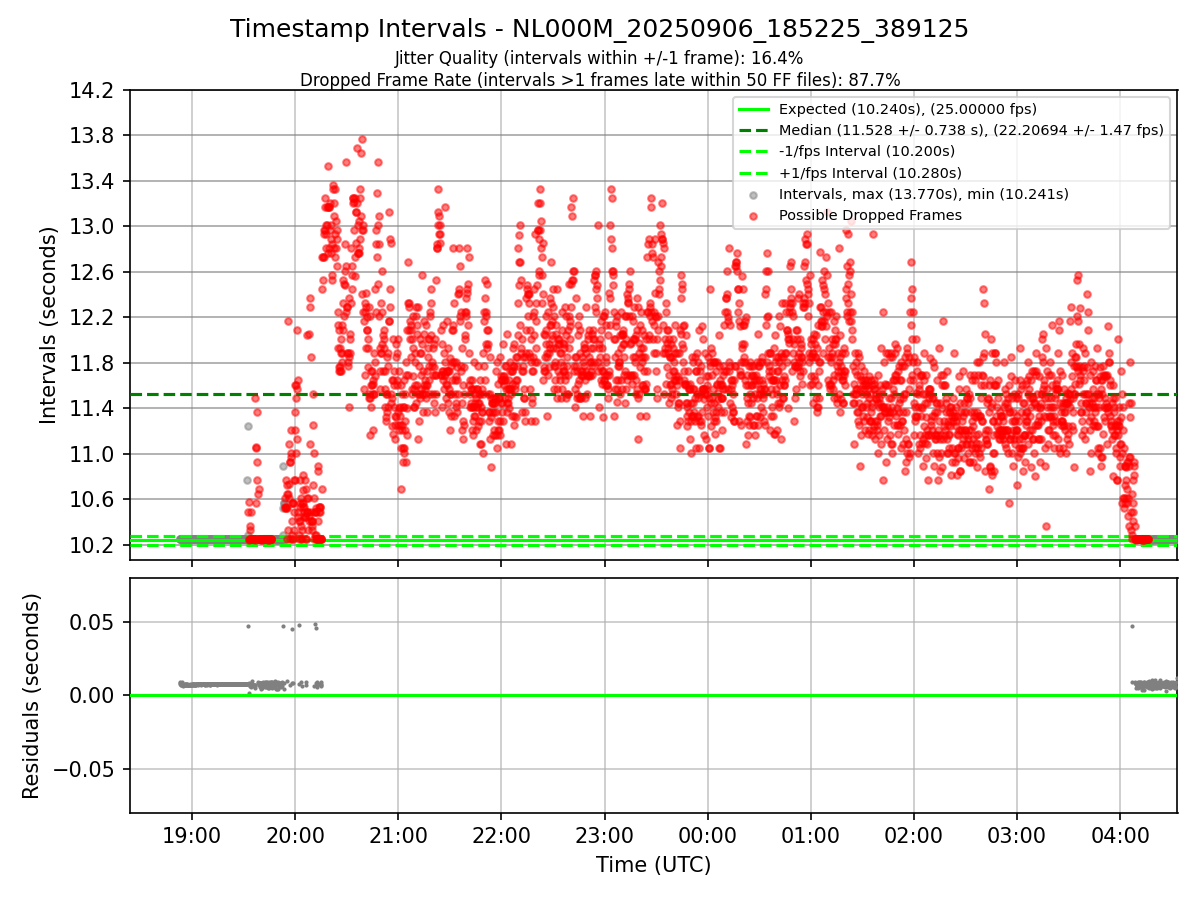The height and width of the screenshot is (900, 1200).
Task: Click the "21:00" x-axis tick label
Action: [398, 835]
